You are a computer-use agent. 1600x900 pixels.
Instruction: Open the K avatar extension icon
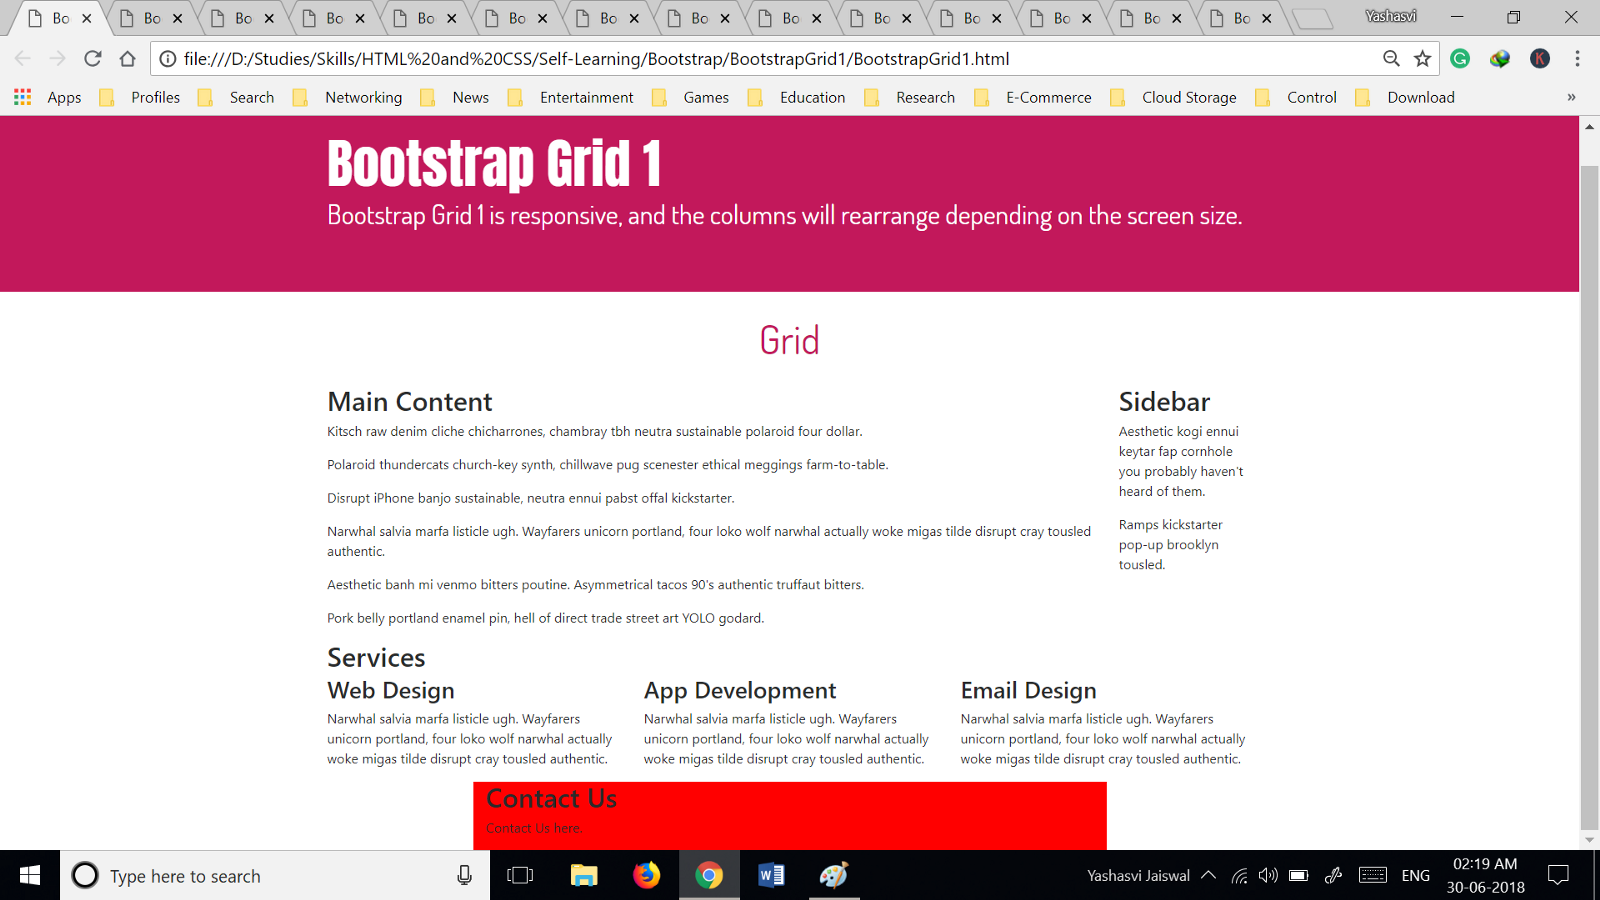[1540, 59]
